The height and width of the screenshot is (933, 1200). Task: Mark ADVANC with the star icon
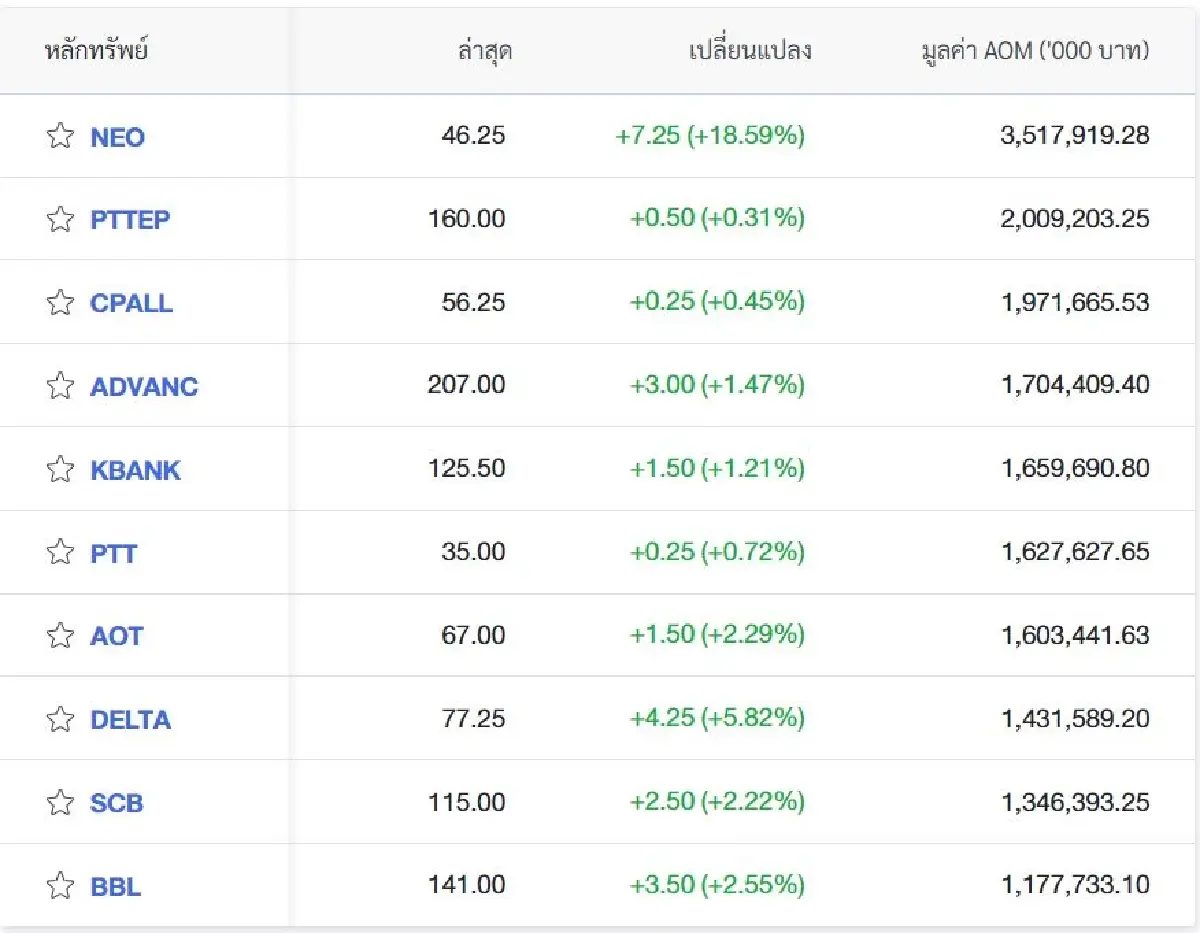click(60, 385)
